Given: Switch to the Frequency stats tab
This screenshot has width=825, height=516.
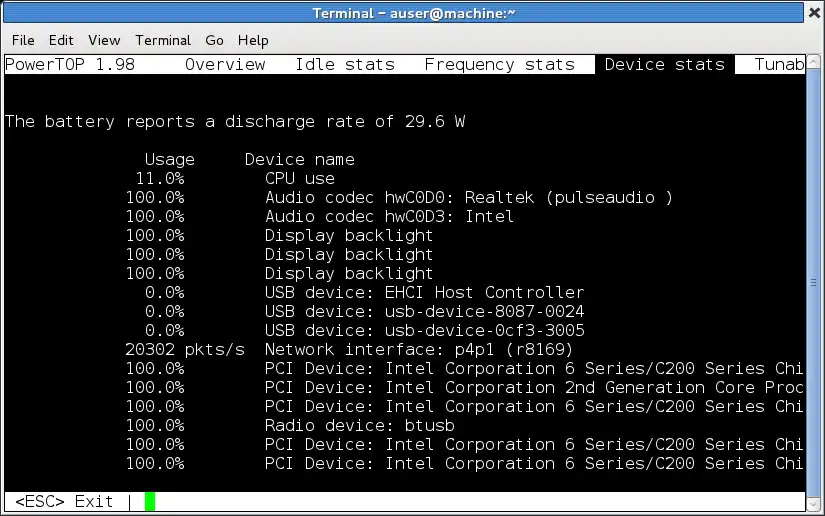Looking at the screenshot, I should (499, 65).
